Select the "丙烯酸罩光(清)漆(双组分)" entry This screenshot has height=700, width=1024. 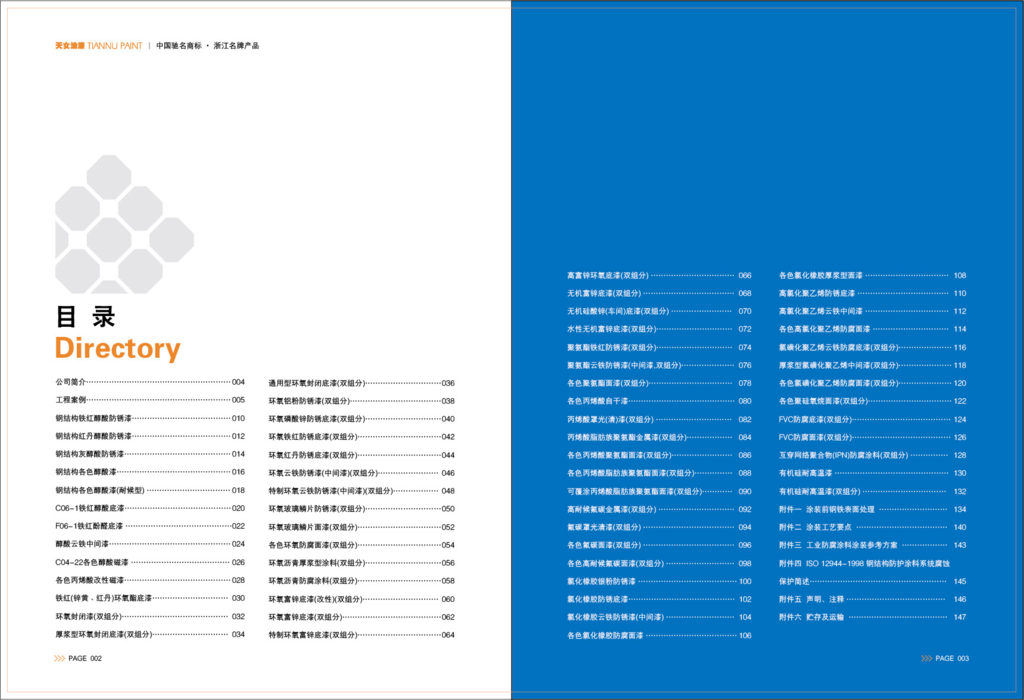click(659, 419)
